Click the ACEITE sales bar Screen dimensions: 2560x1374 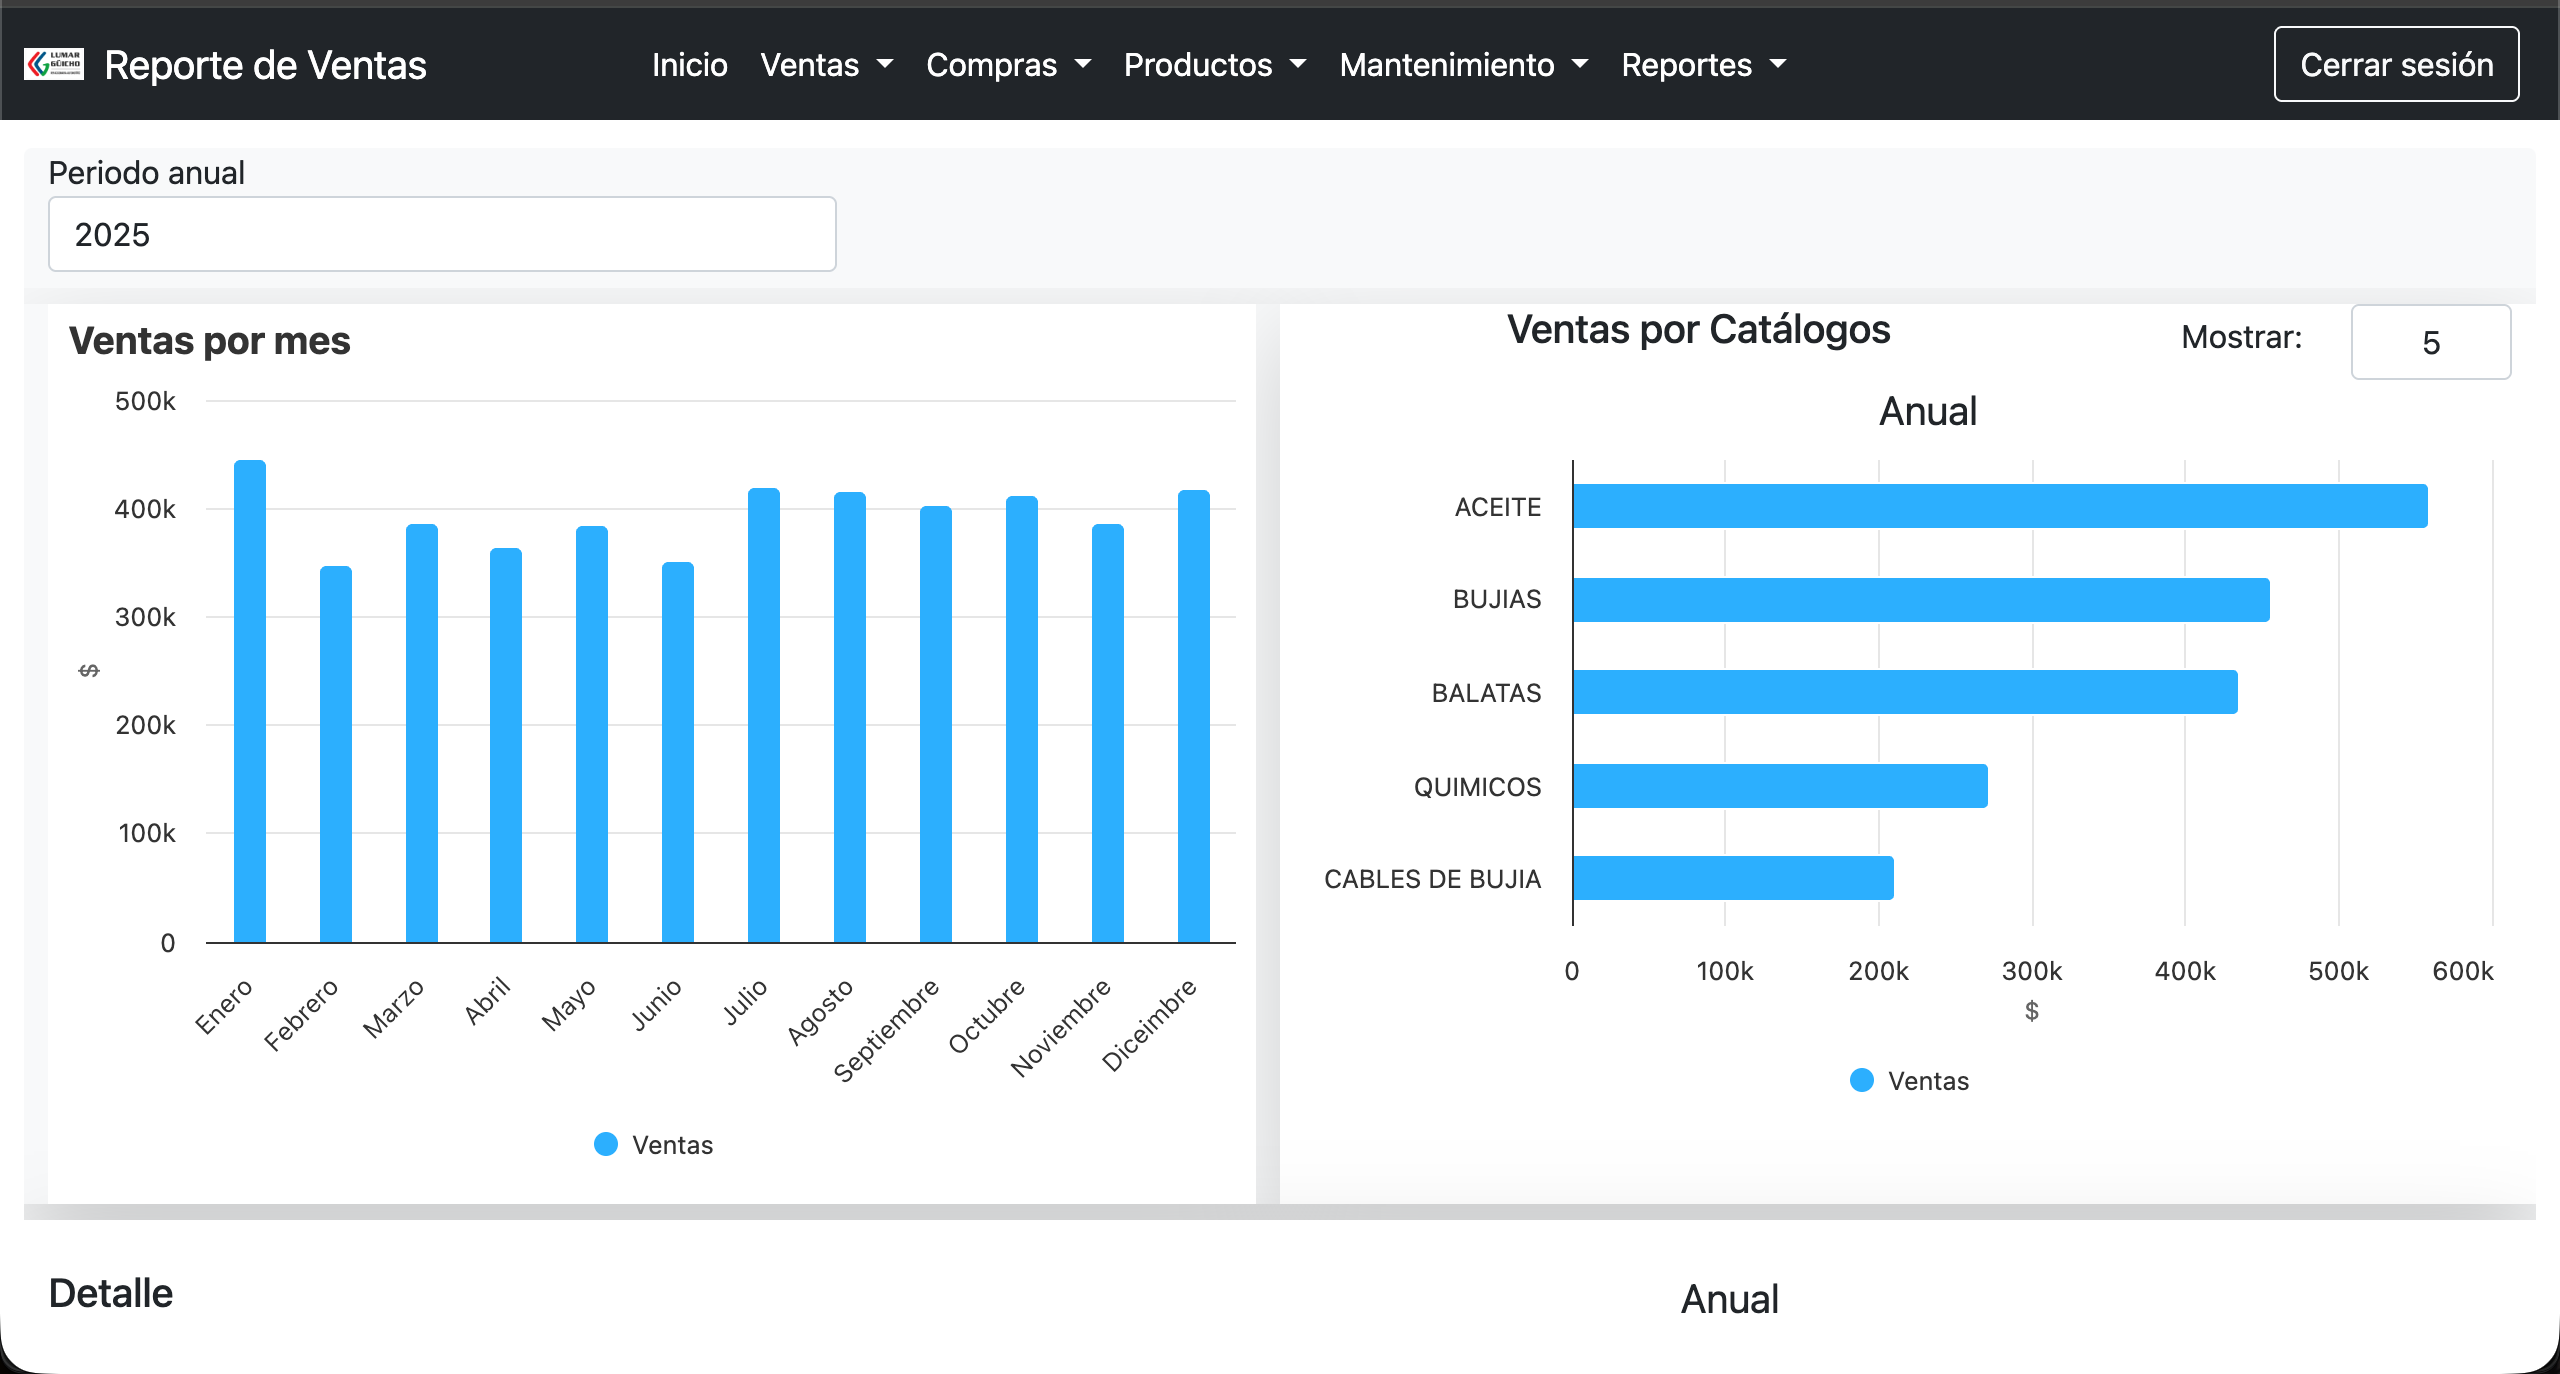[2000, 507]
